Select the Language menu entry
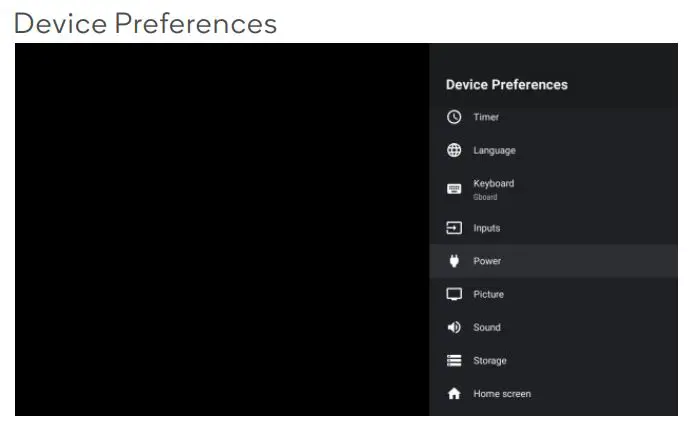The width and height of the screenshot is (694, 436). coord(494,151)
